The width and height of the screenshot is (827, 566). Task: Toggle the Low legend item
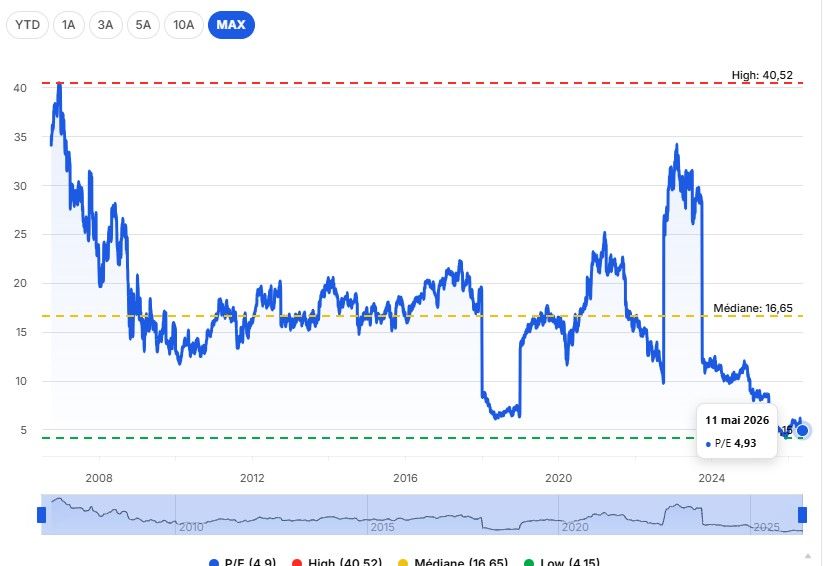(562, 562)
